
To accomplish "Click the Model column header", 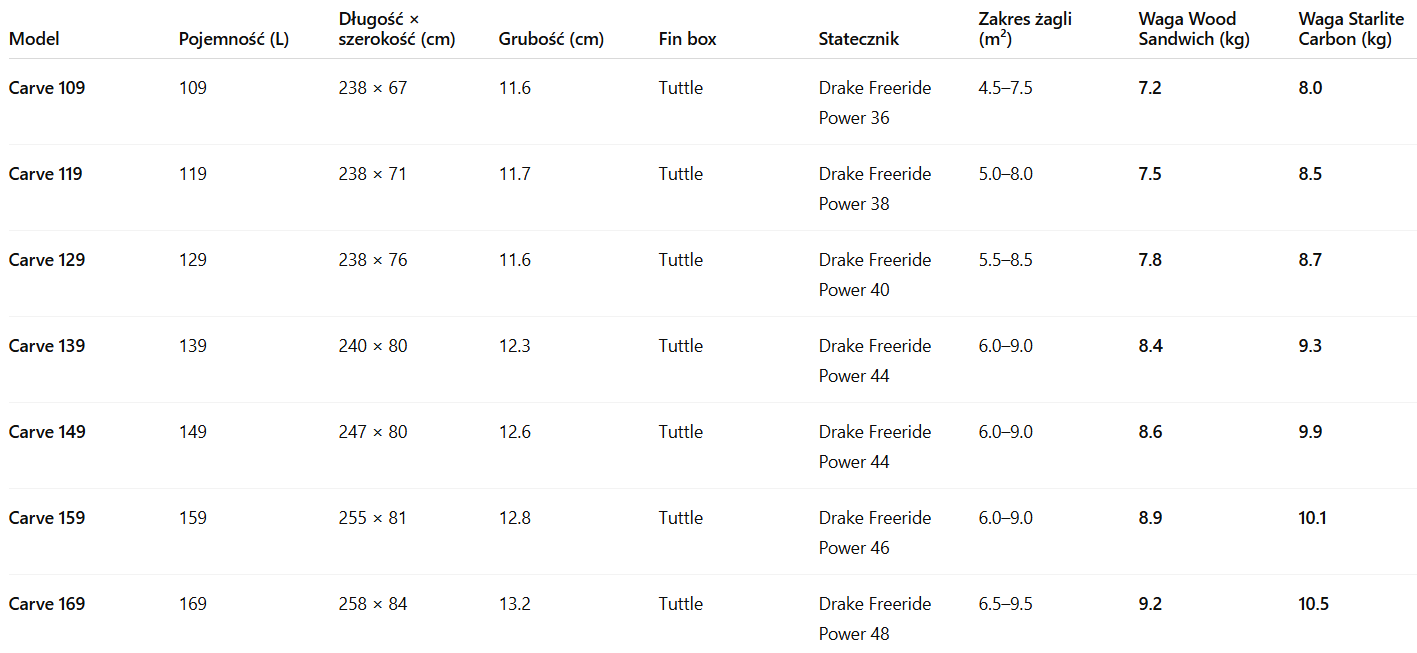I will tap(34, 39).
